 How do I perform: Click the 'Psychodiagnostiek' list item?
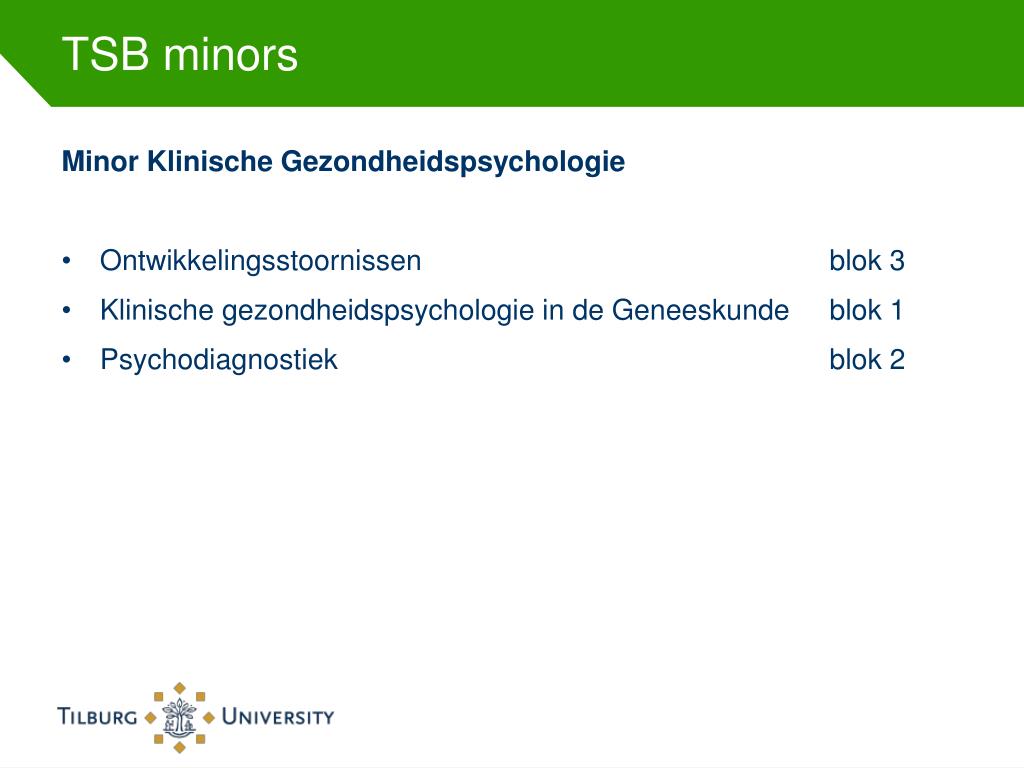219,360
